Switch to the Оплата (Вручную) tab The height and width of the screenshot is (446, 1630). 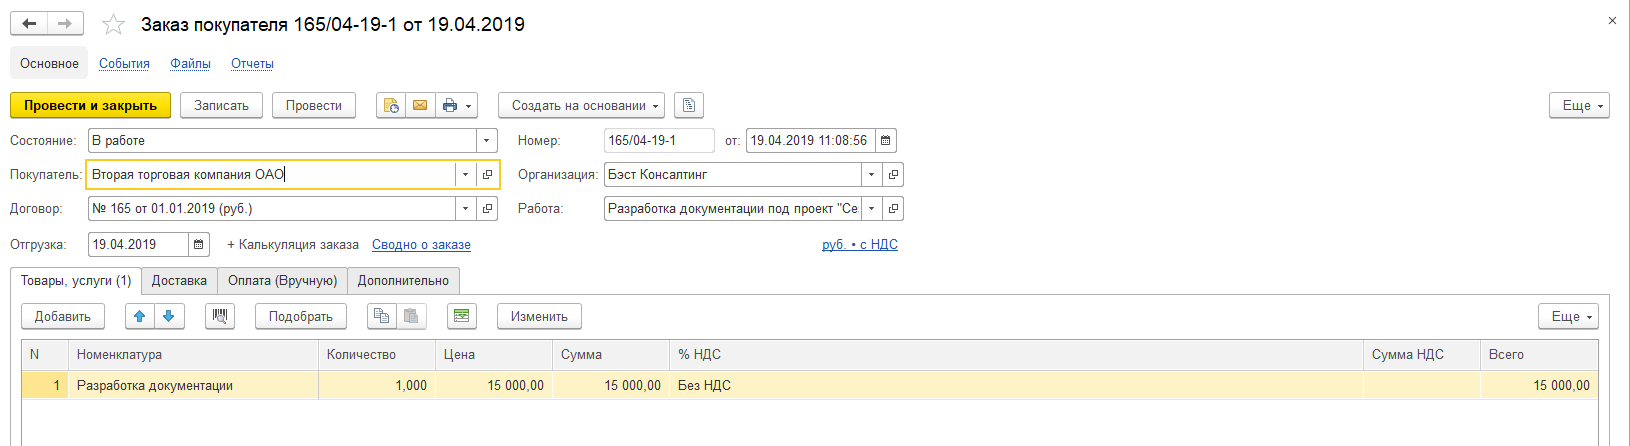pyautogui.click(x=282, y=281)
